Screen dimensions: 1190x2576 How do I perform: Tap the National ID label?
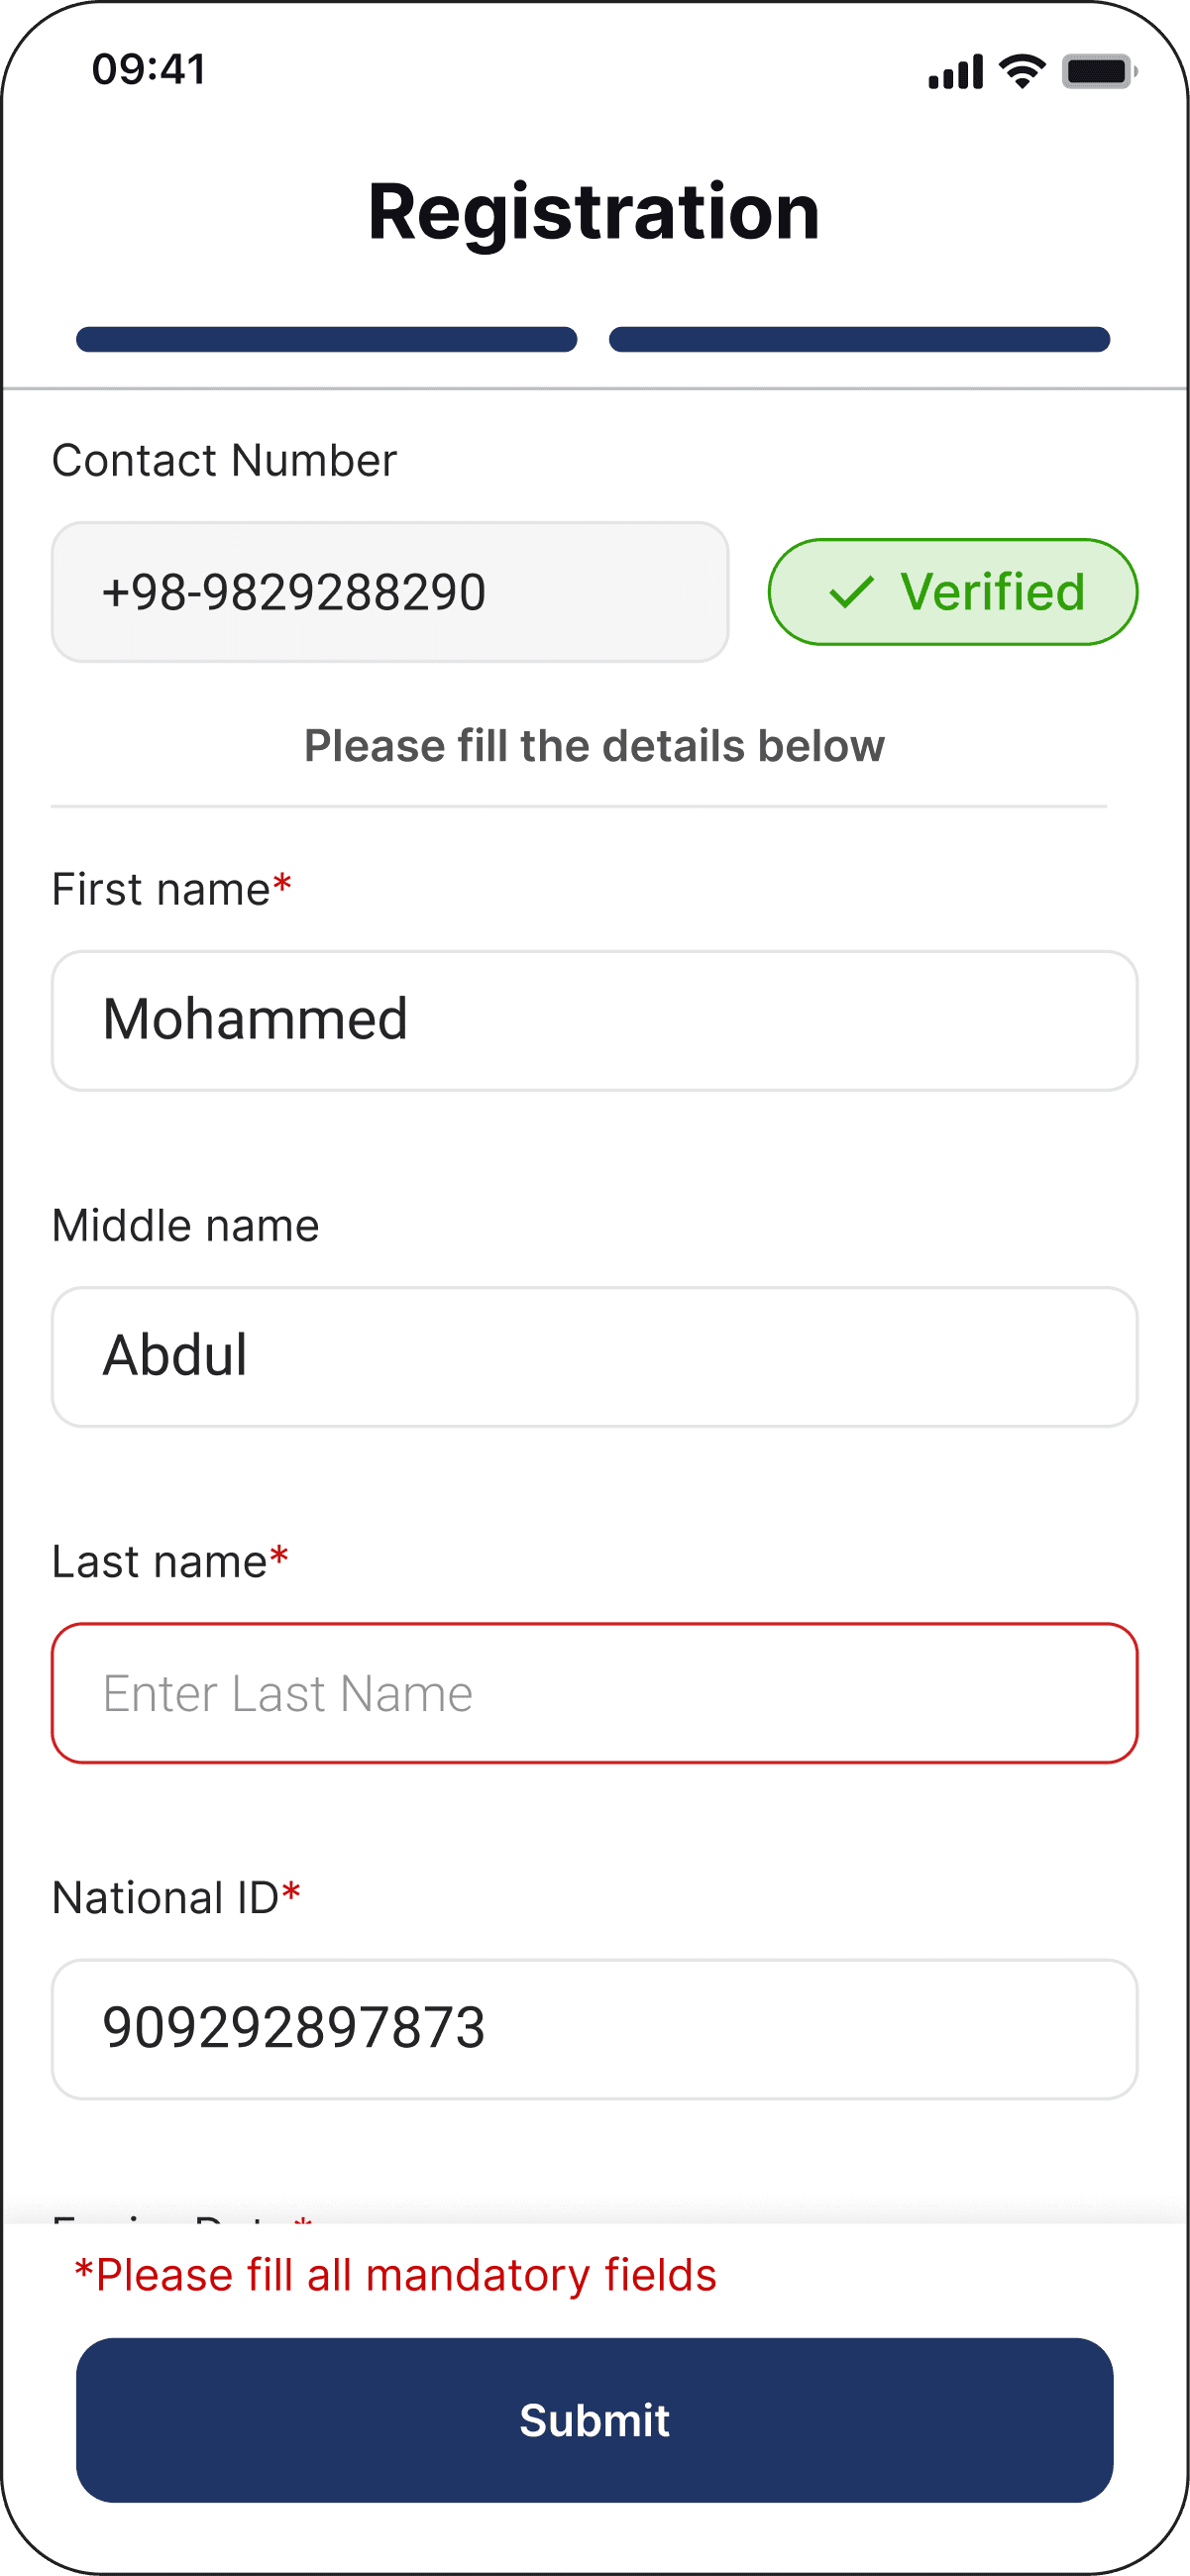pyautogui.click(x=176, y=1897)
